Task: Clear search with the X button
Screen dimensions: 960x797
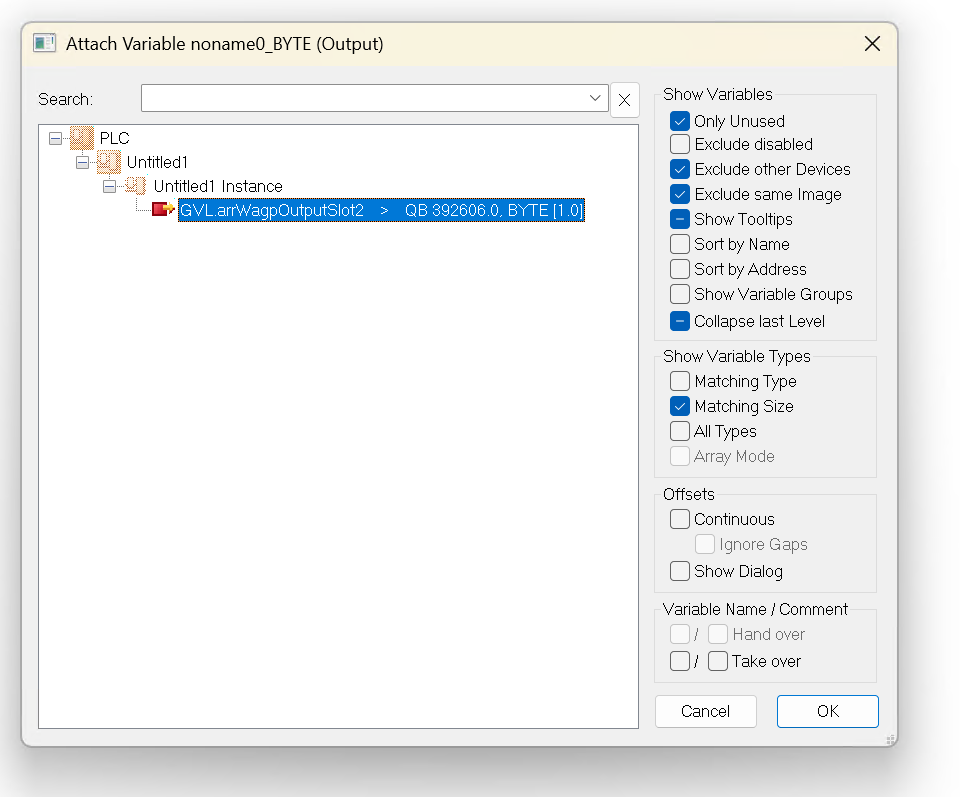Action: [624, 99]
